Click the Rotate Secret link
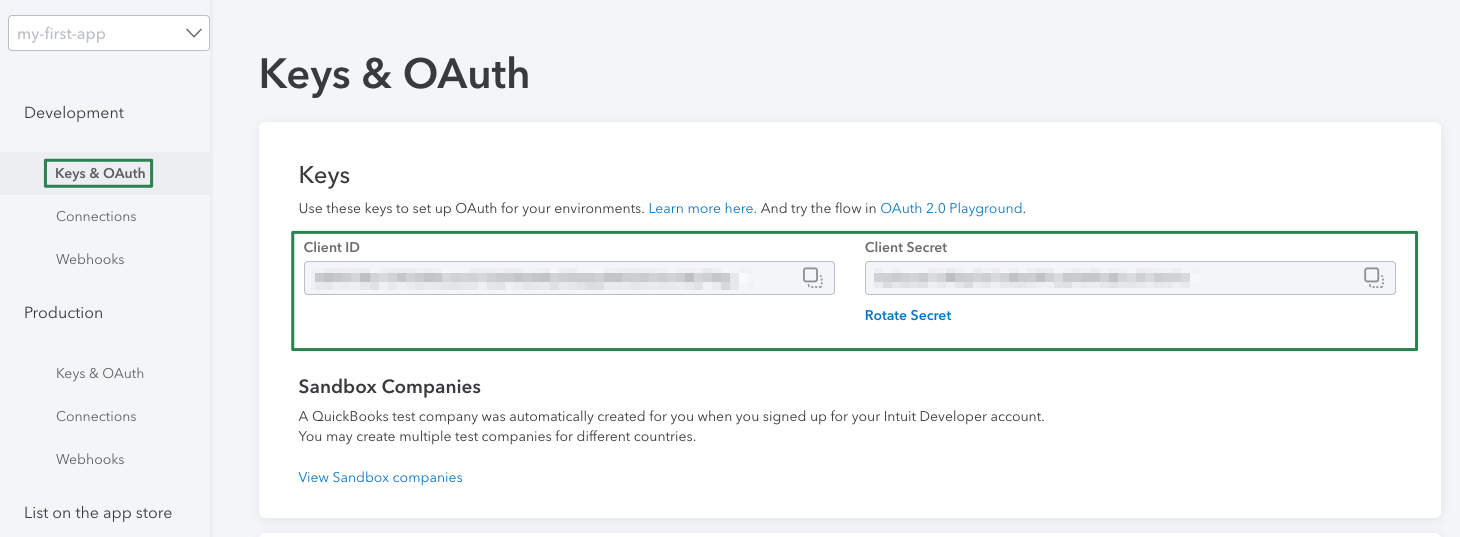The image size is (1460, 537). [908, 316]
